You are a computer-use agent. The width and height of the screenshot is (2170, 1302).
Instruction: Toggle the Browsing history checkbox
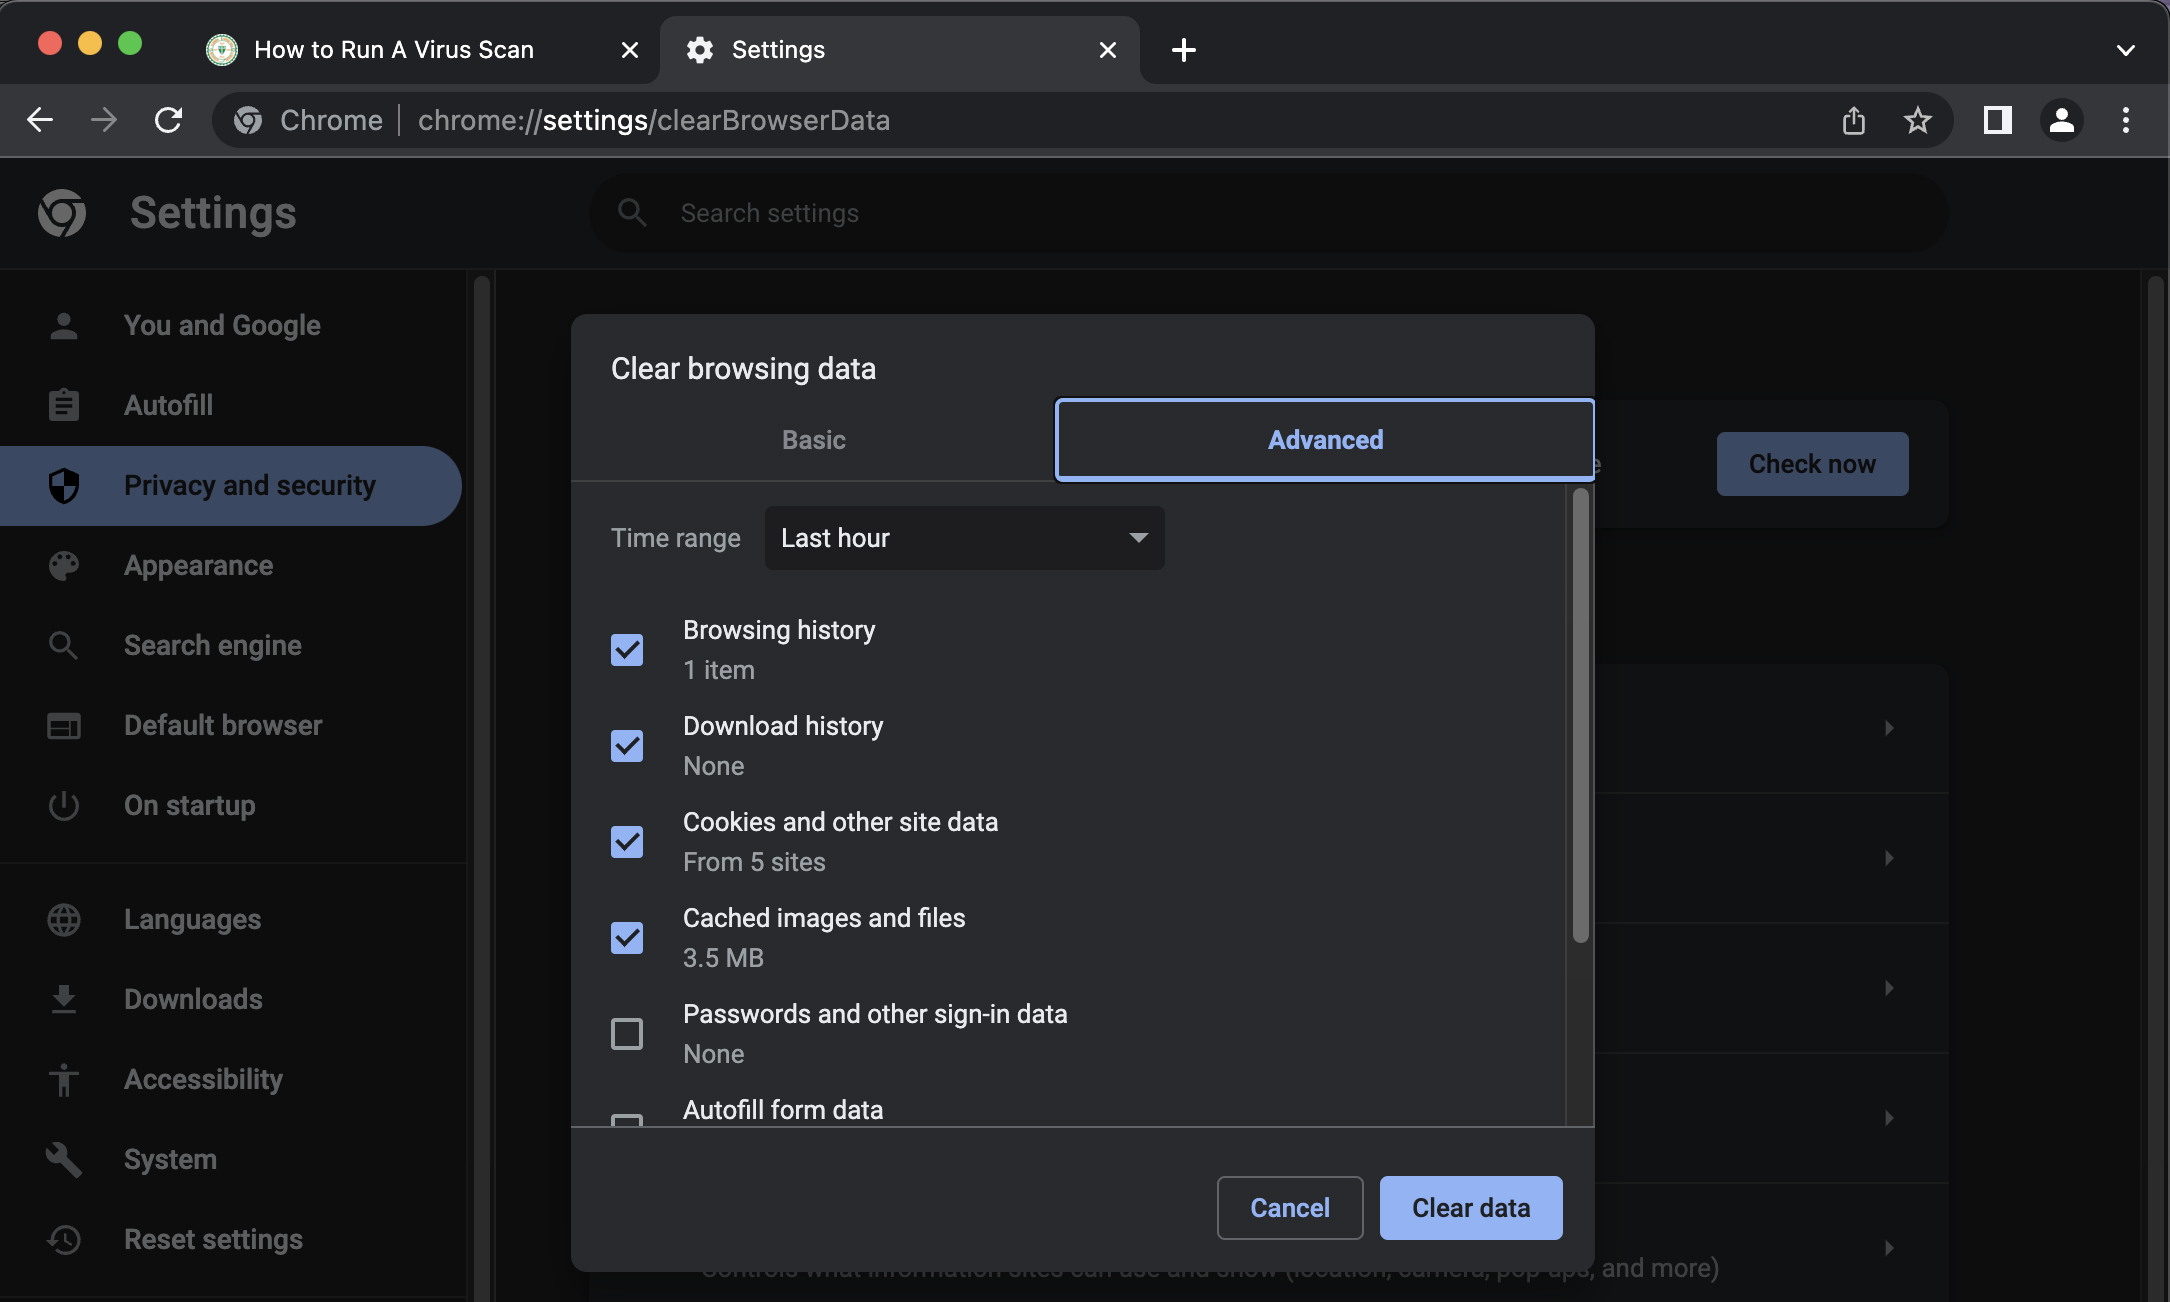click(x=628, y=648)
